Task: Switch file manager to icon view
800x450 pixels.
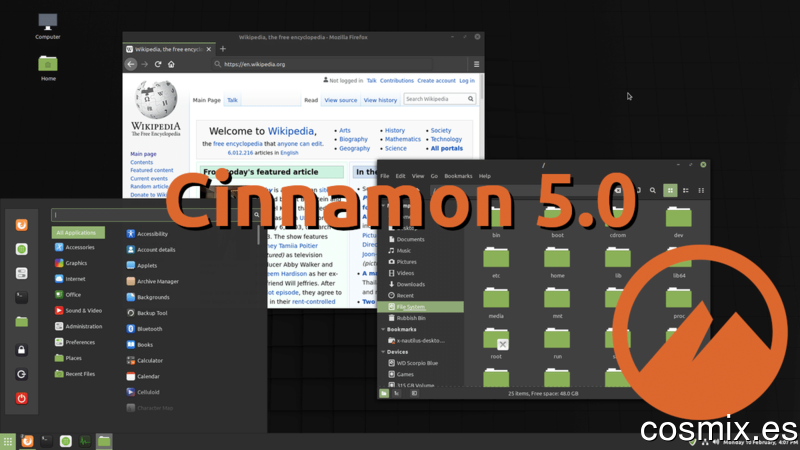Action: point(670,190)
